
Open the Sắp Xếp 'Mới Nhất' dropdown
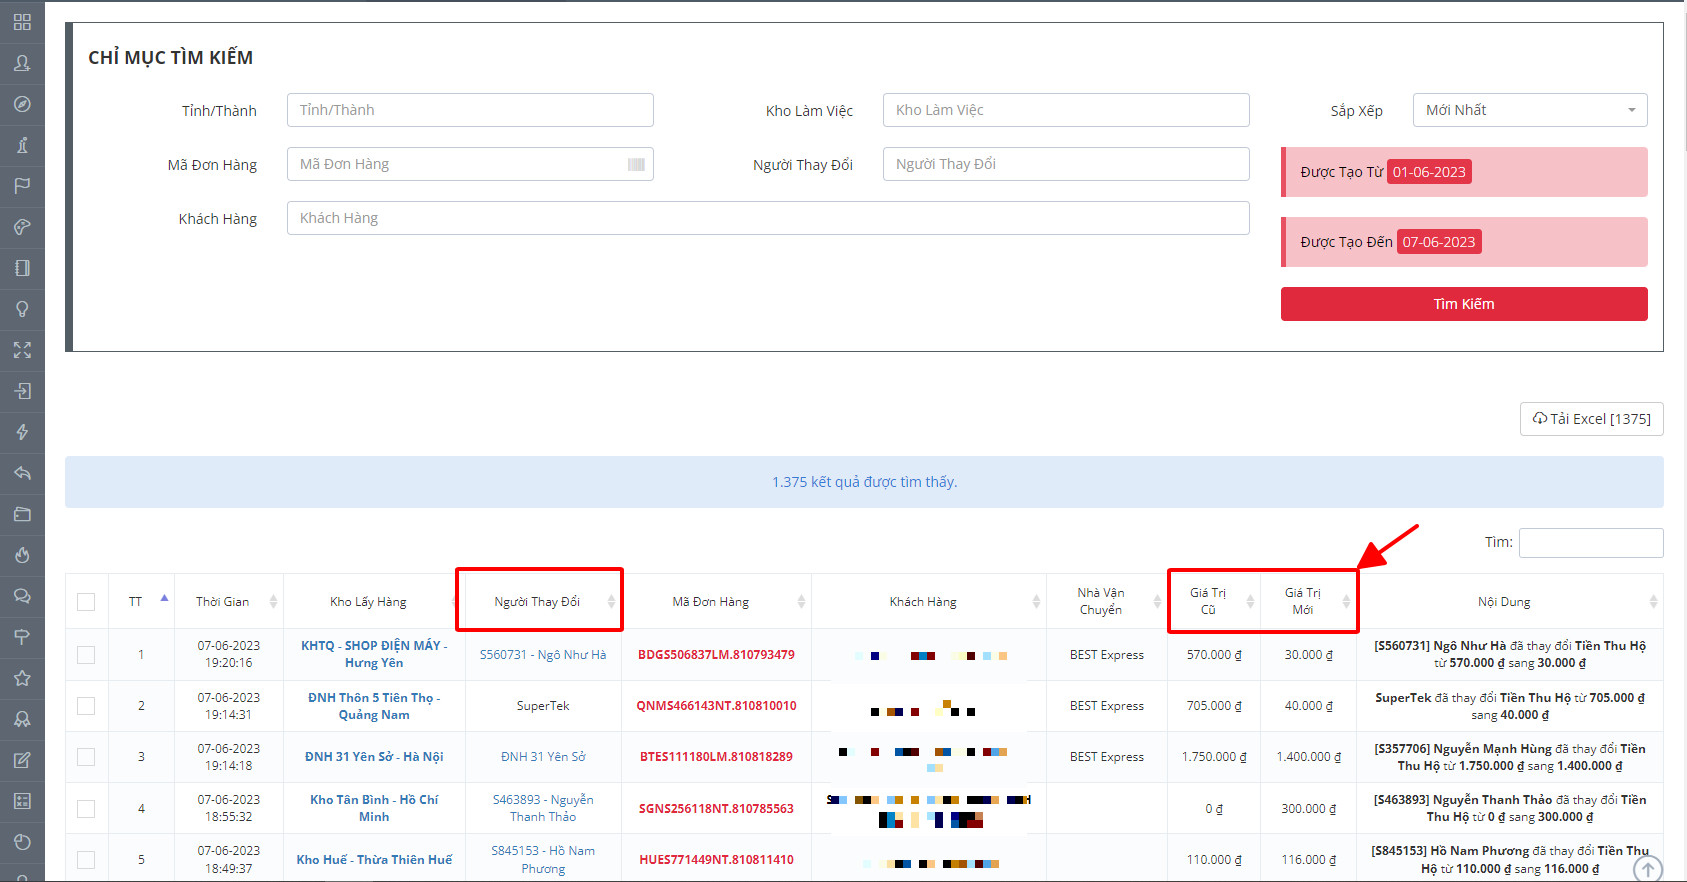point(1529,110)
